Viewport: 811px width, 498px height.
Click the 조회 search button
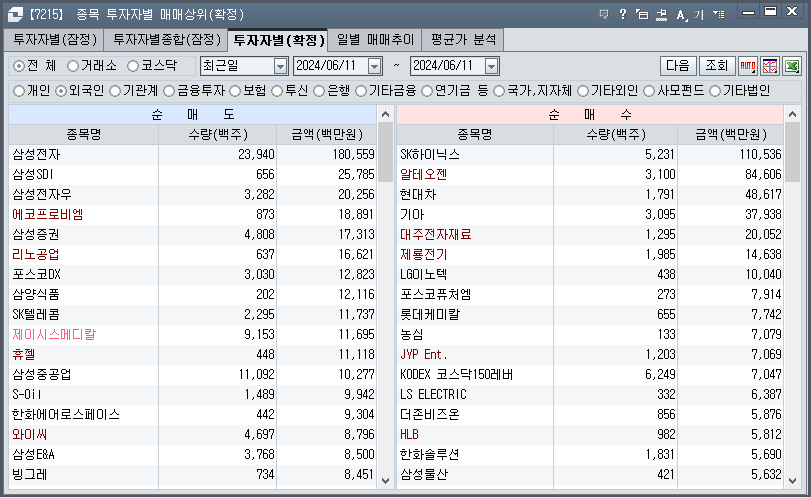point(717,66)
